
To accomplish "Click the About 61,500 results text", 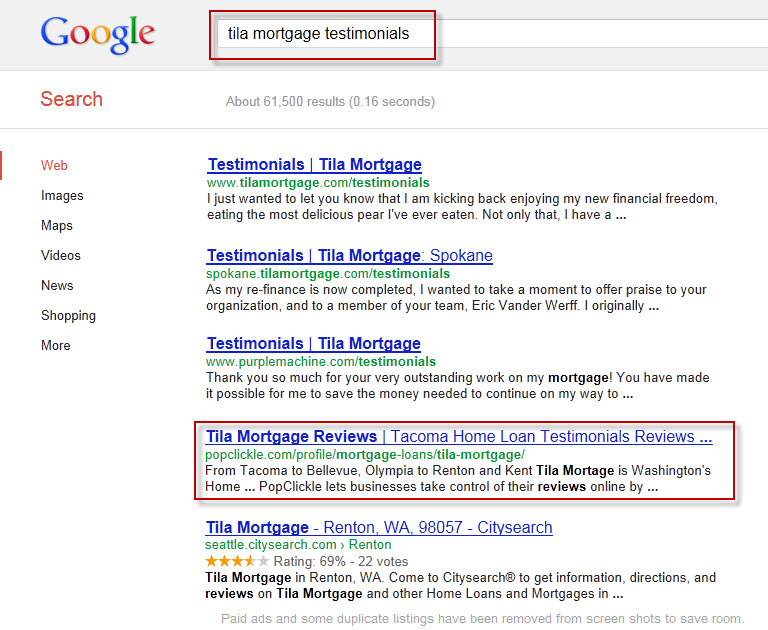I will [330, 101].
